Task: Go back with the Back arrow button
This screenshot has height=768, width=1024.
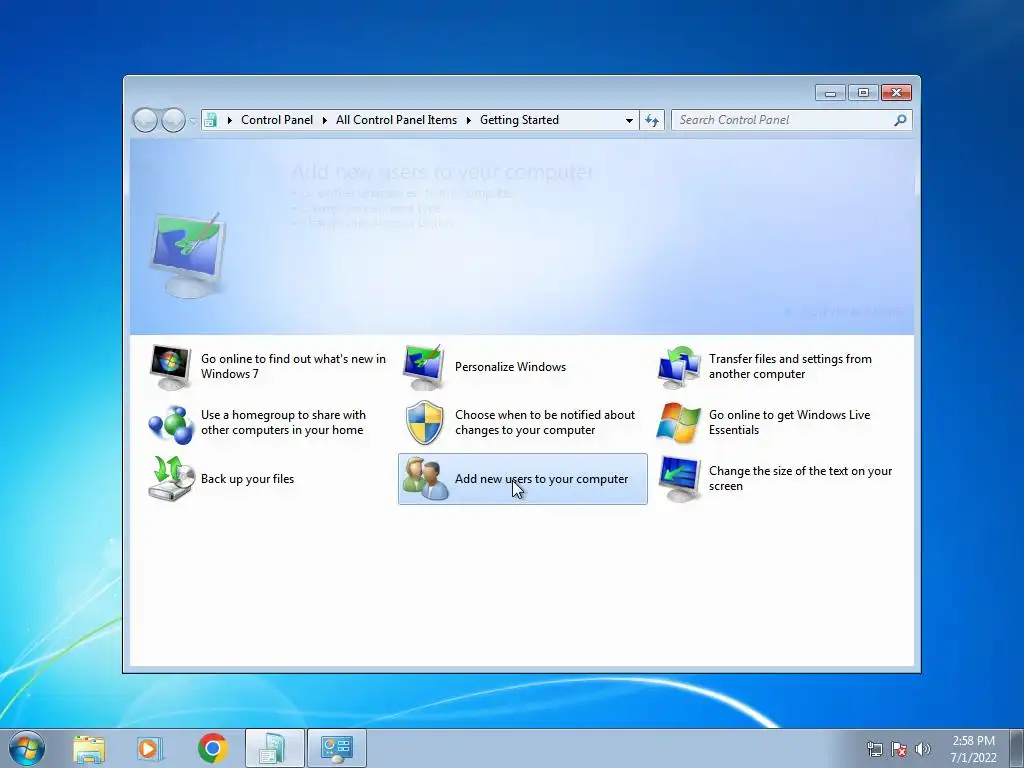Action: (x=144, y=120)
